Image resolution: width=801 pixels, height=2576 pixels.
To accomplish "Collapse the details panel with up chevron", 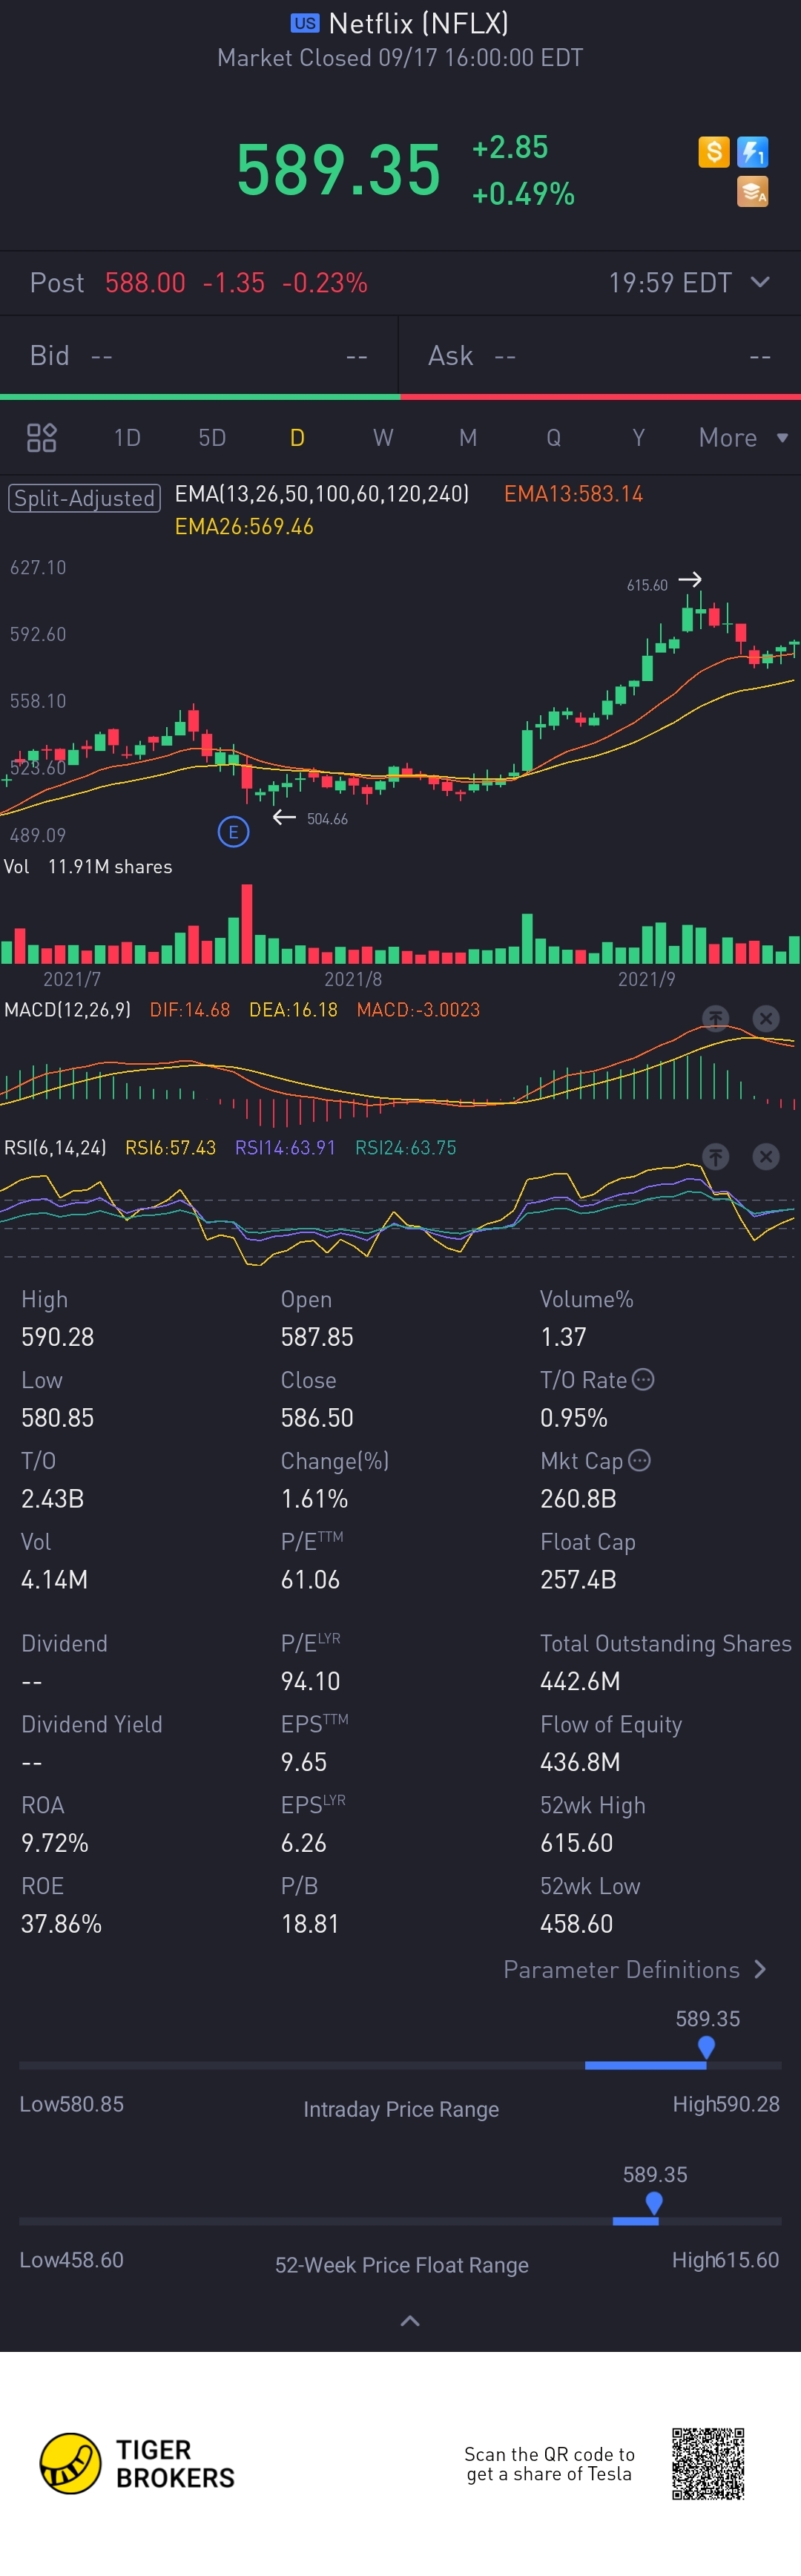I will 410,2320.
